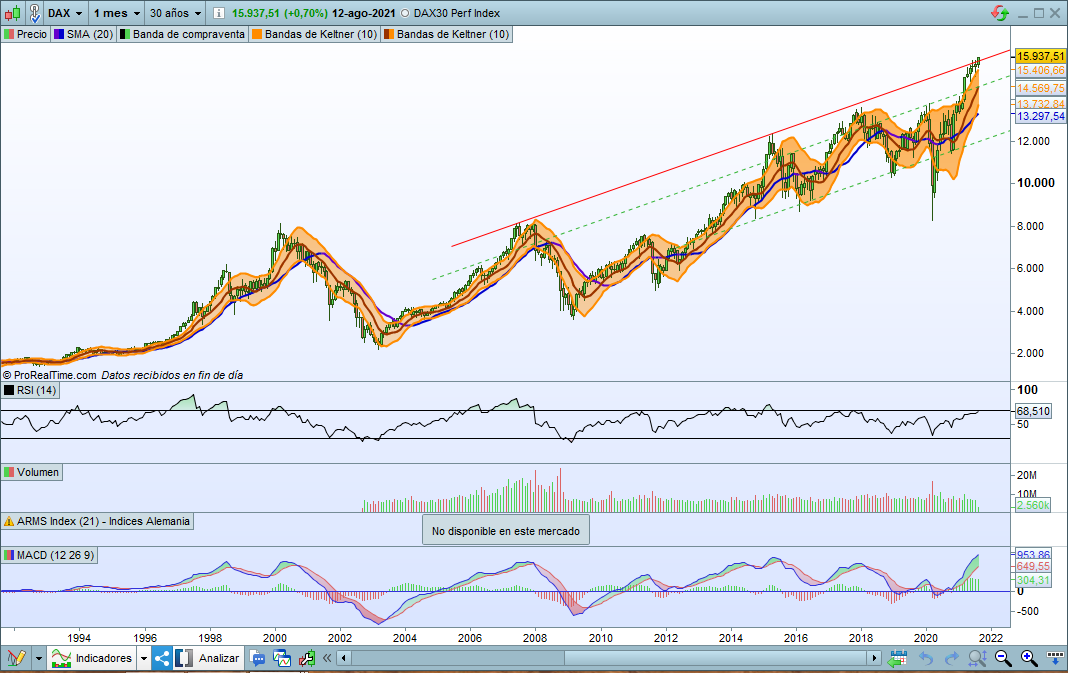Viewport: 1068px width, 673px height.
Task: Toggle the SMA (20) legend item
Action: tap(83, 34)
